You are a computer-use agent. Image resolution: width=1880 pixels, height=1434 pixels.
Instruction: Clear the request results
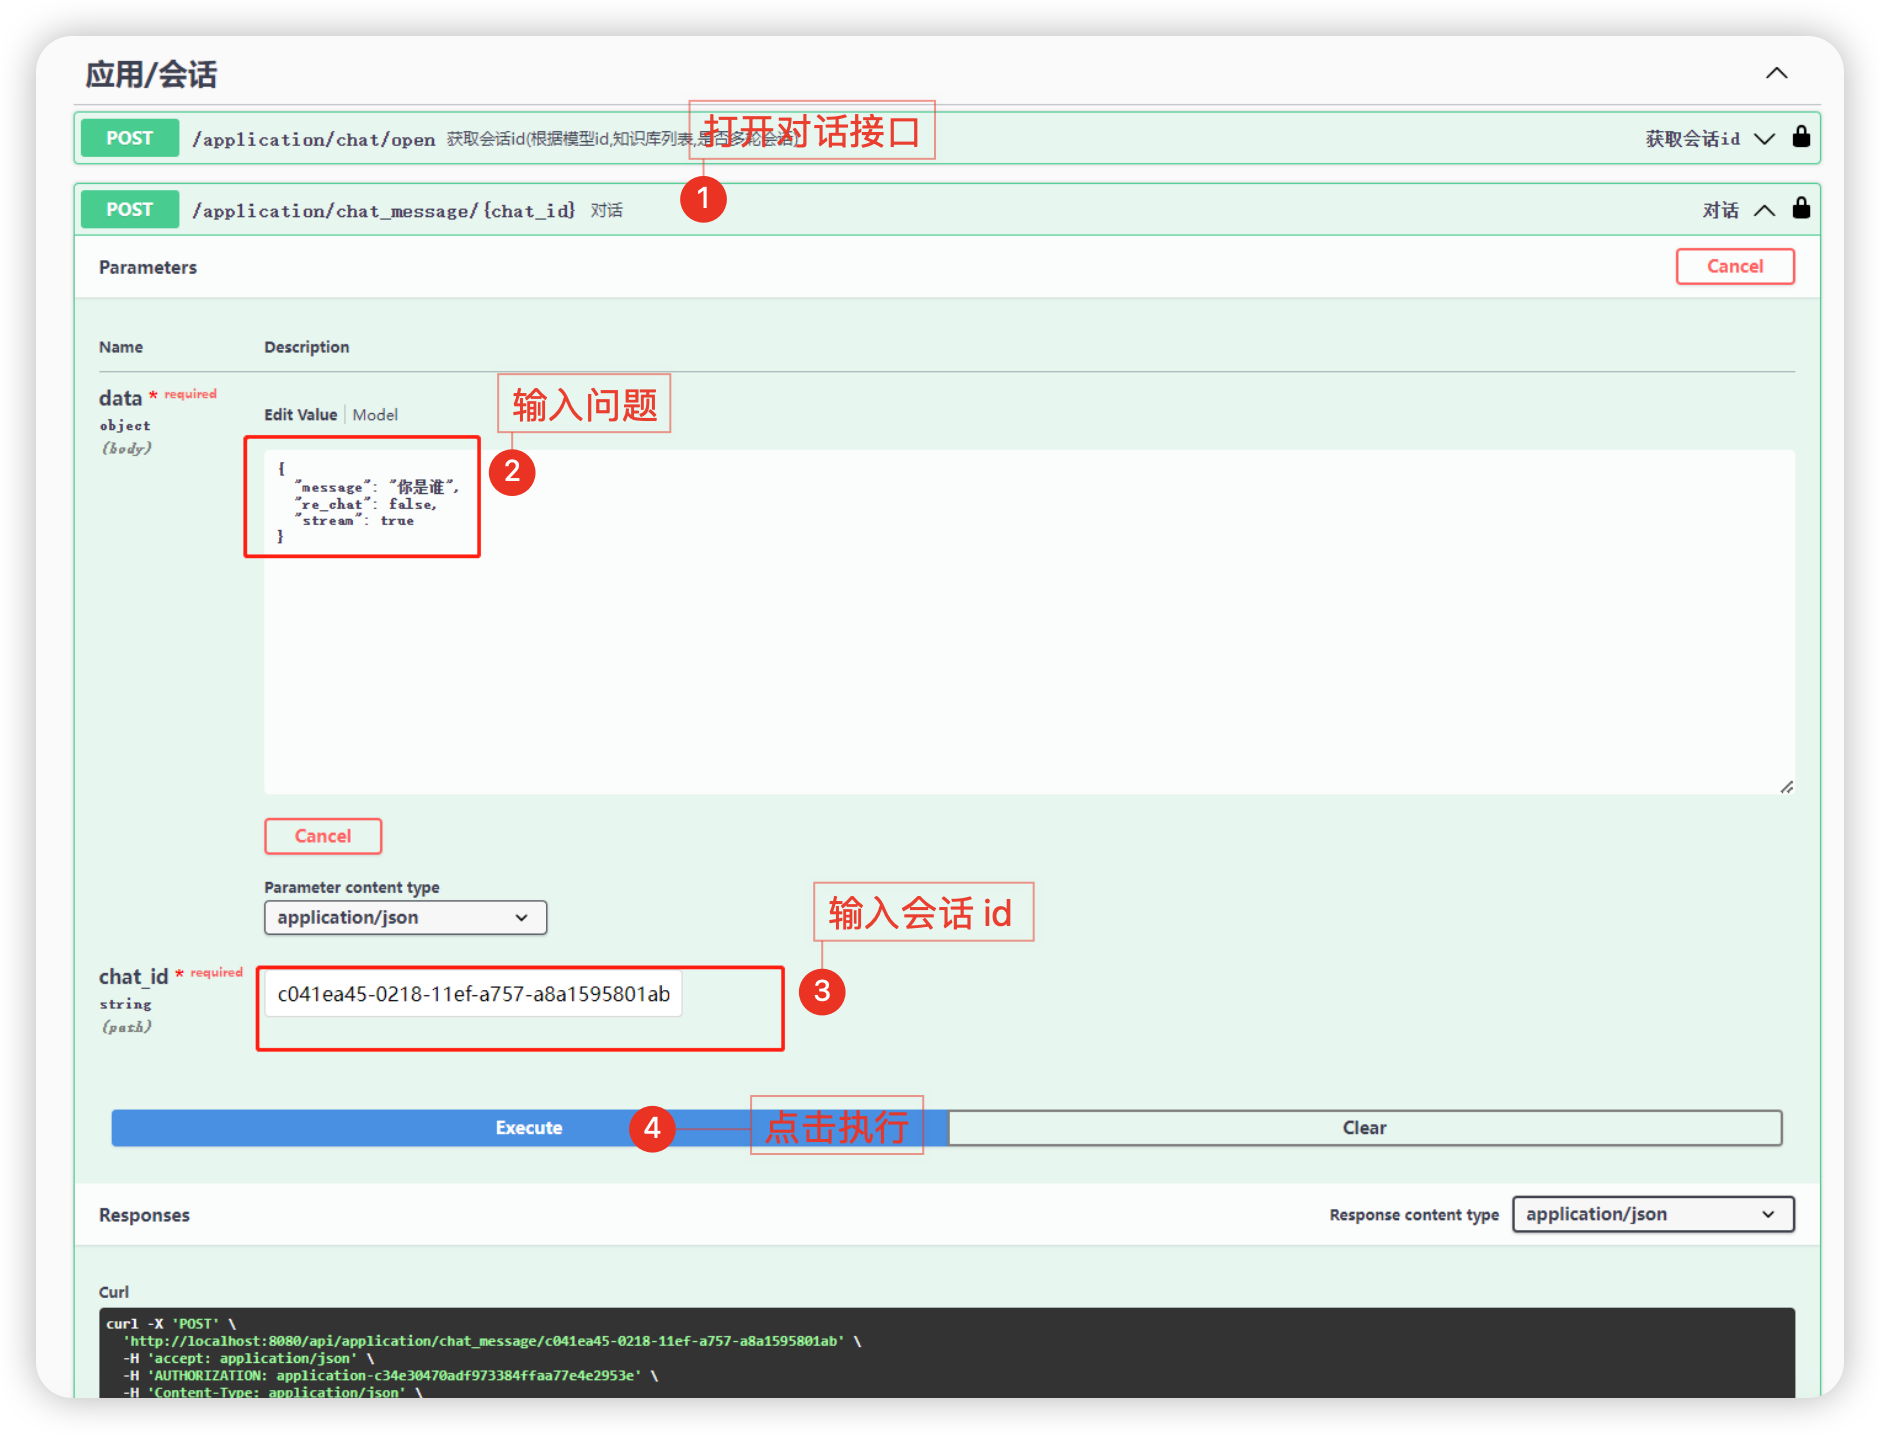(x=1364, y=1127)
